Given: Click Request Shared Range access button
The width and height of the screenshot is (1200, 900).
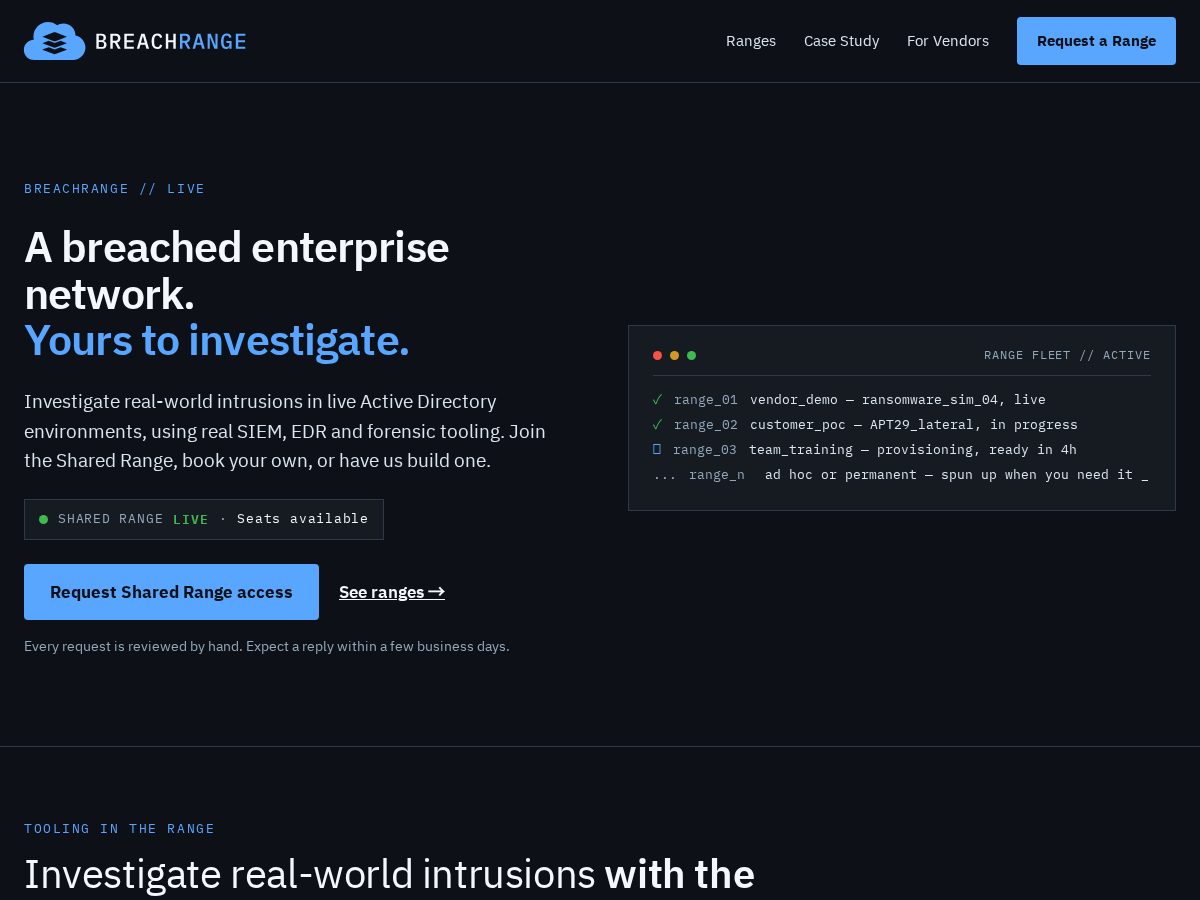Looking at the screenshot, I should (171, 592).
